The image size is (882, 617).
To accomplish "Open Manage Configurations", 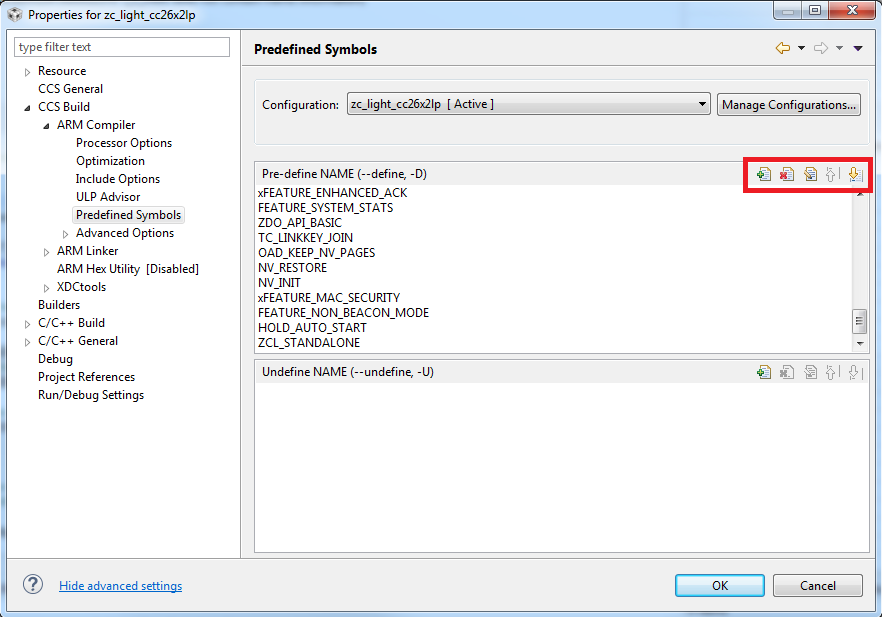I will (788, 104).
